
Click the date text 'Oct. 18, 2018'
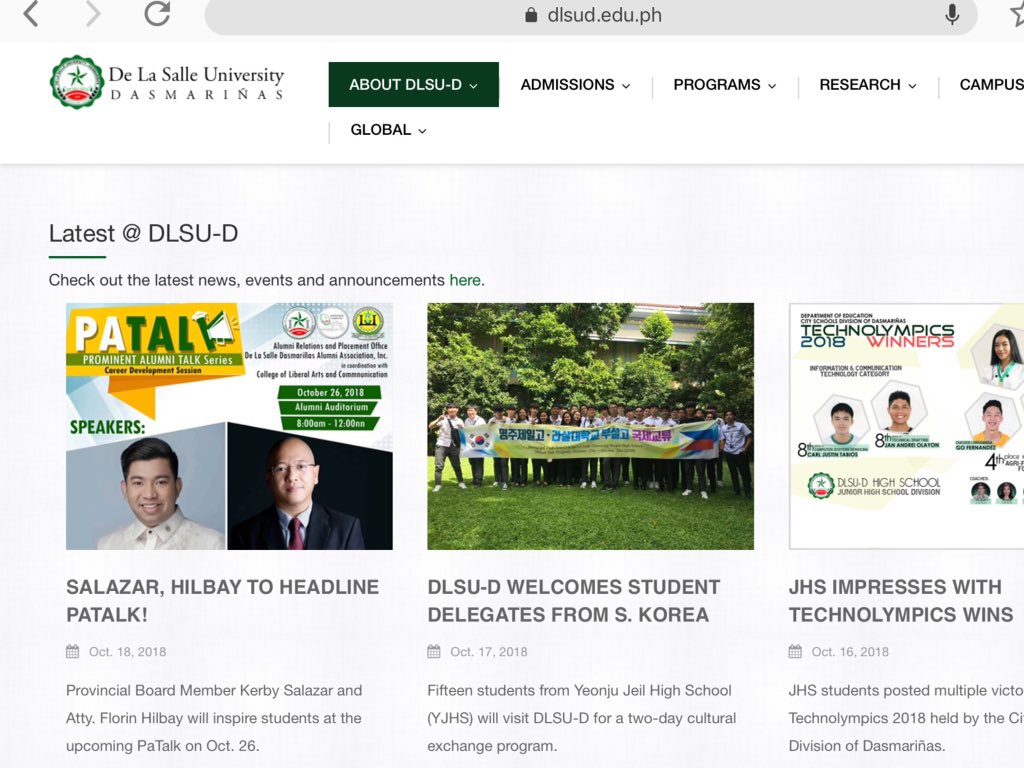127,652
